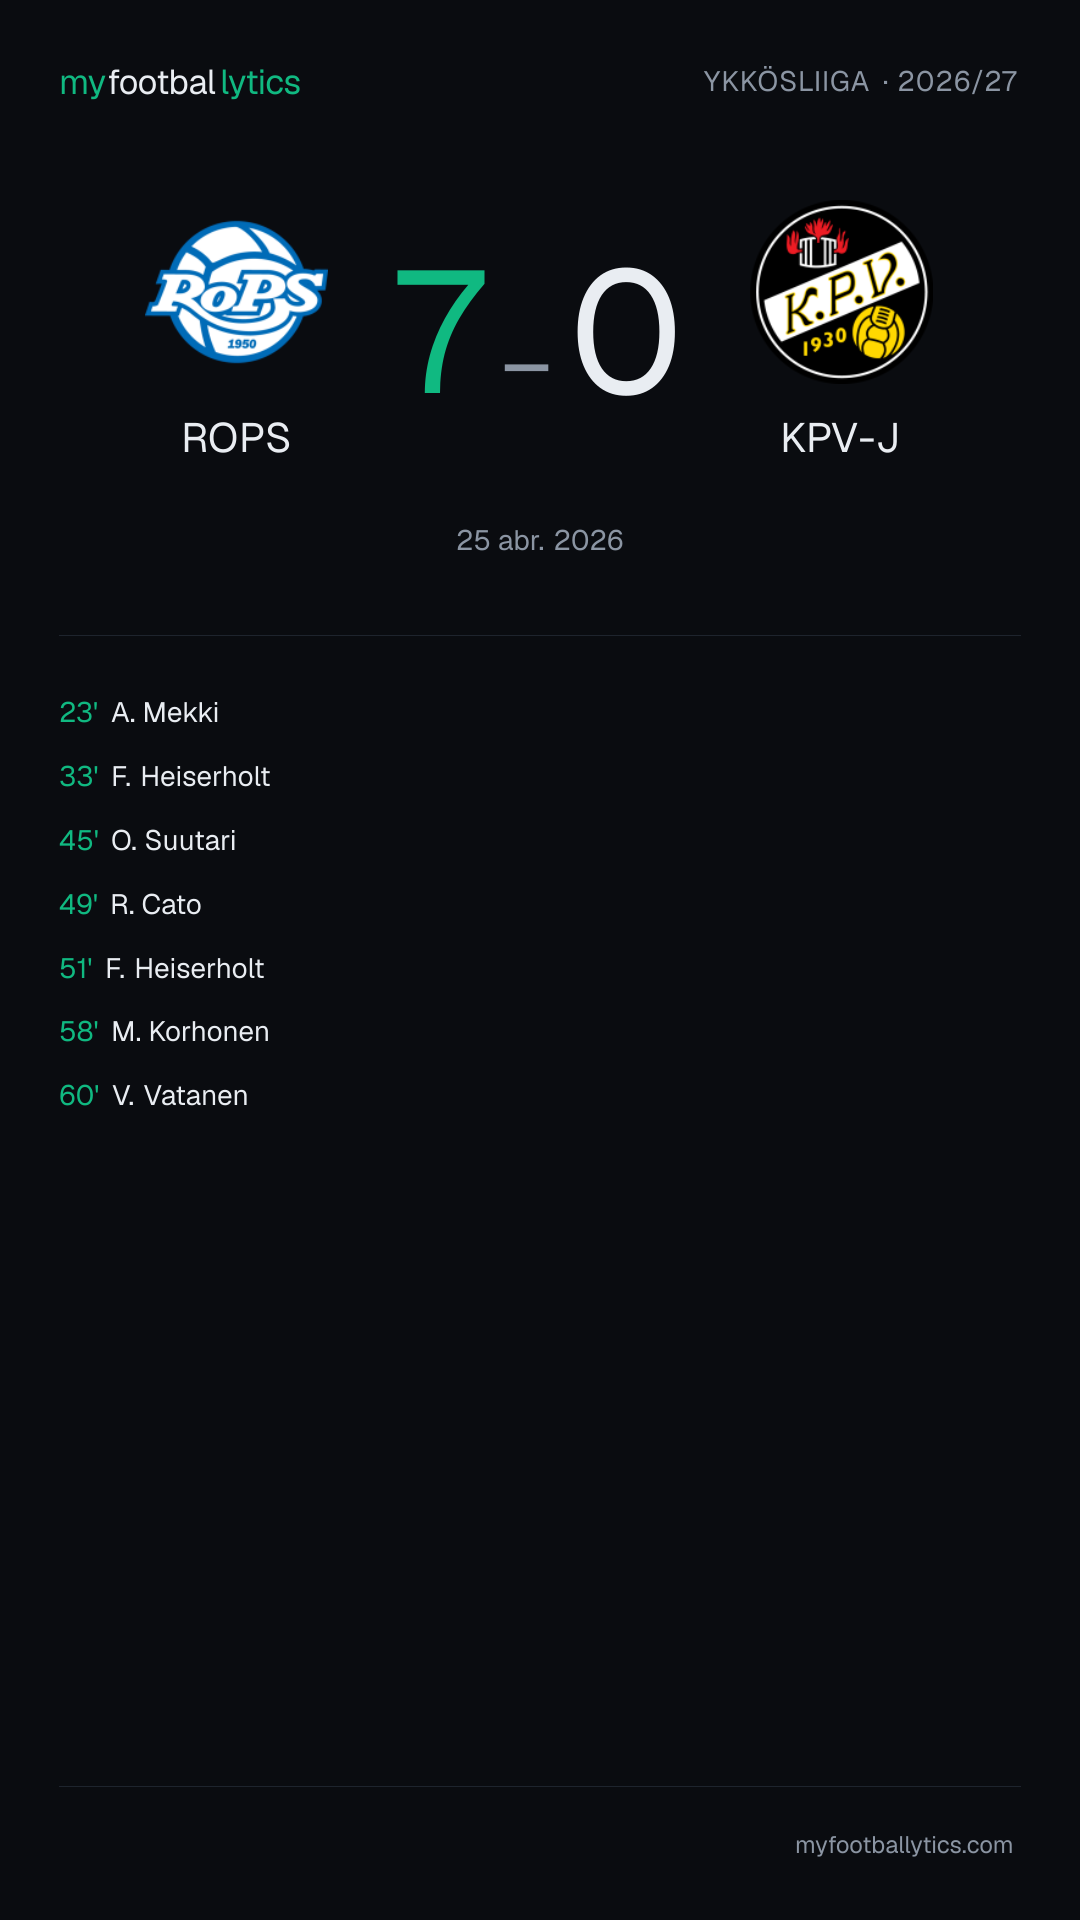Screen dimensions: 1080x1920
Task: Open V. Vatanen goal at 60'
Action: (154, 1095)
